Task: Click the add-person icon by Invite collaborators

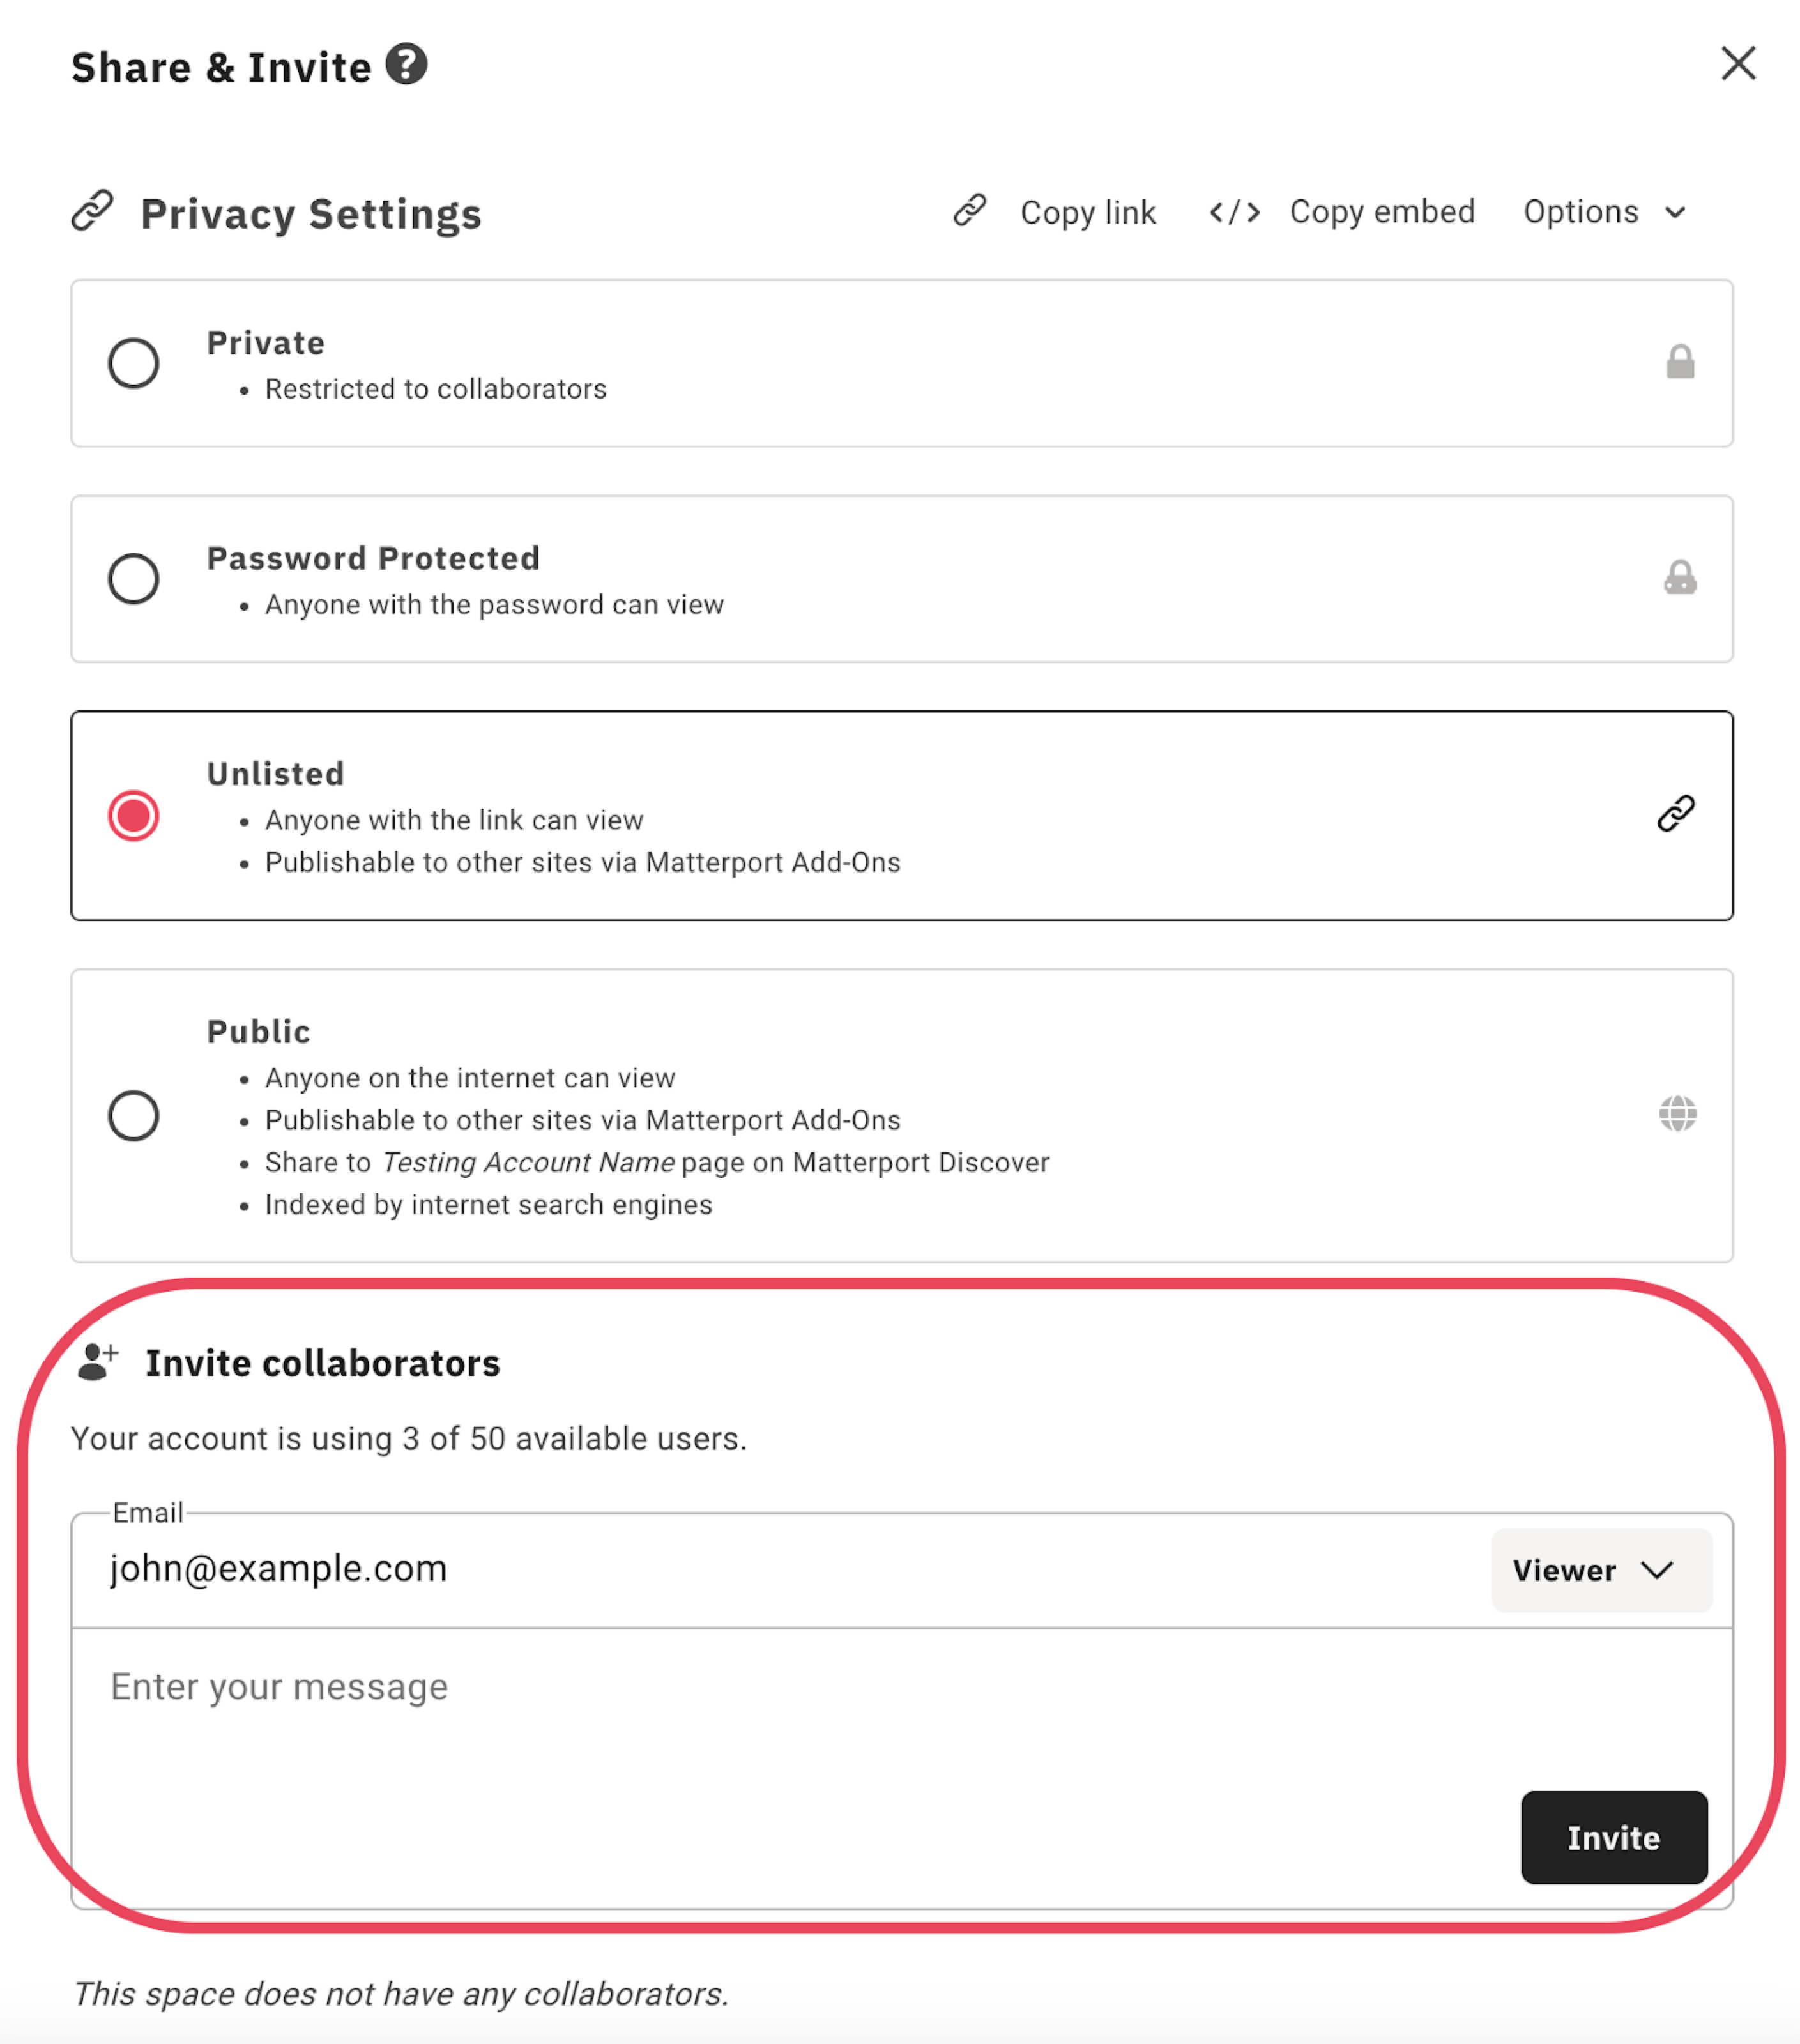Action: coord(98,1362)
